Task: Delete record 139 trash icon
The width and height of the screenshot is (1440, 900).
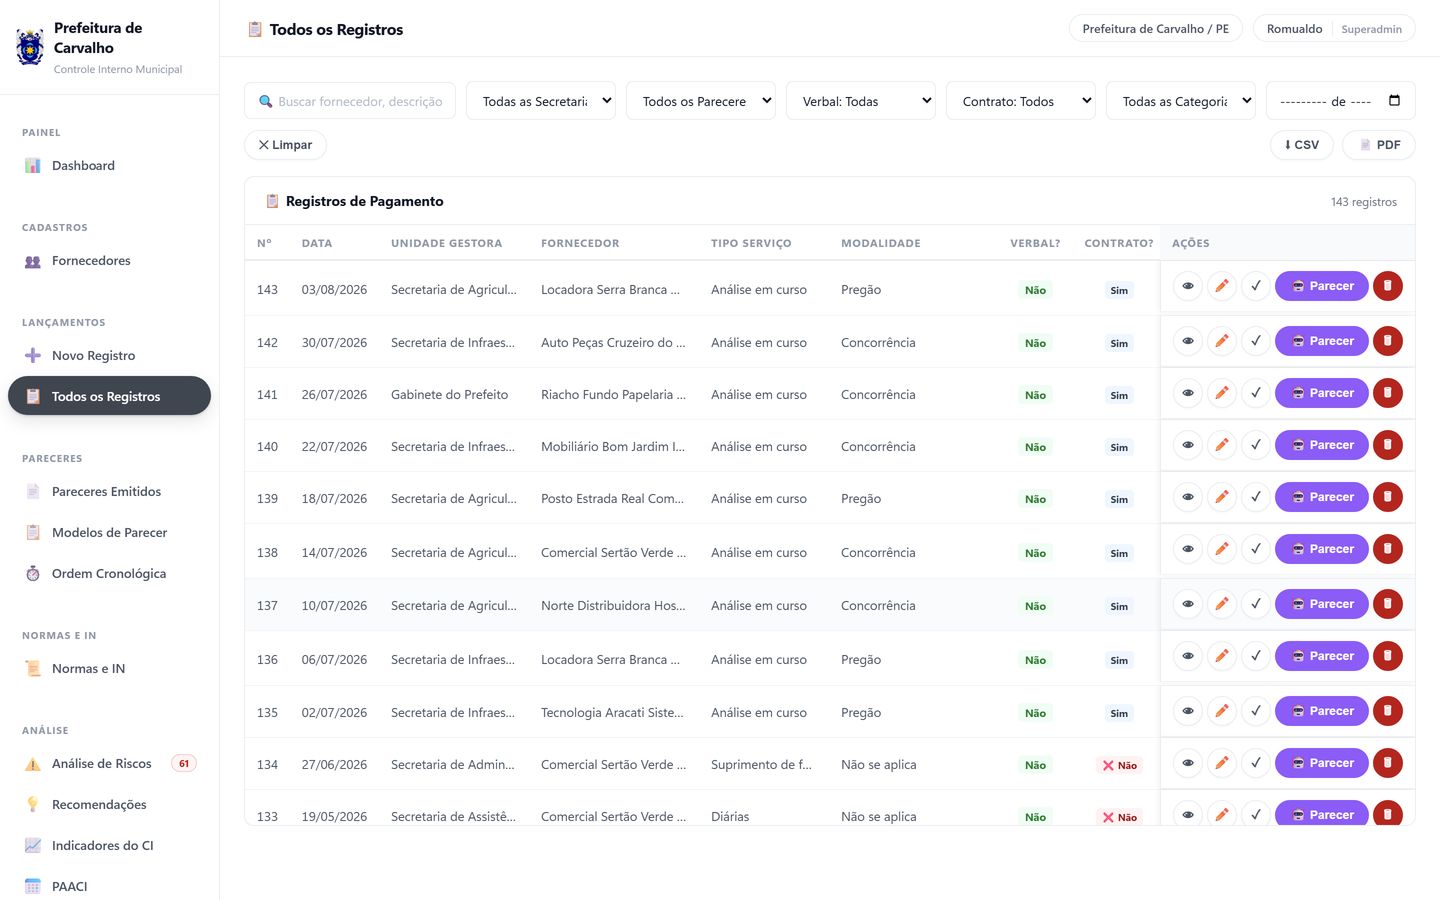Action: pos(1388,497)
